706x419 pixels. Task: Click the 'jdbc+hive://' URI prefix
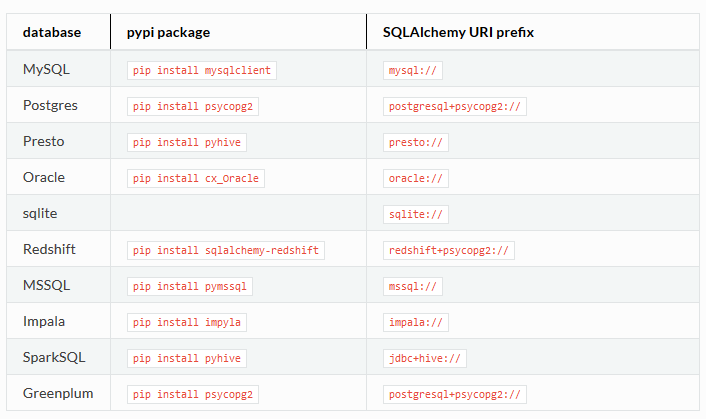point(425,359)
